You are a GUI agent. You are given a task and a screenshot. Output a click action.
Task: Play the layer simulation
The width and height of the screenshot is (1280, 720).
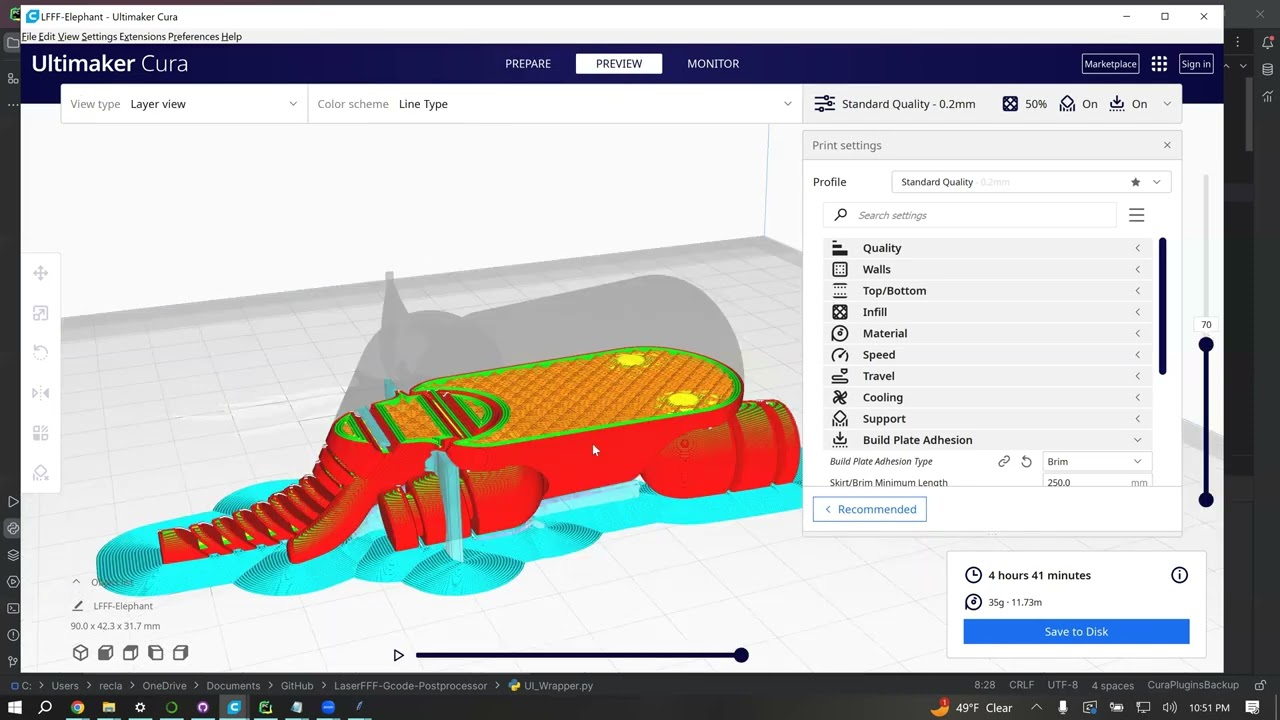coord(398,655)
